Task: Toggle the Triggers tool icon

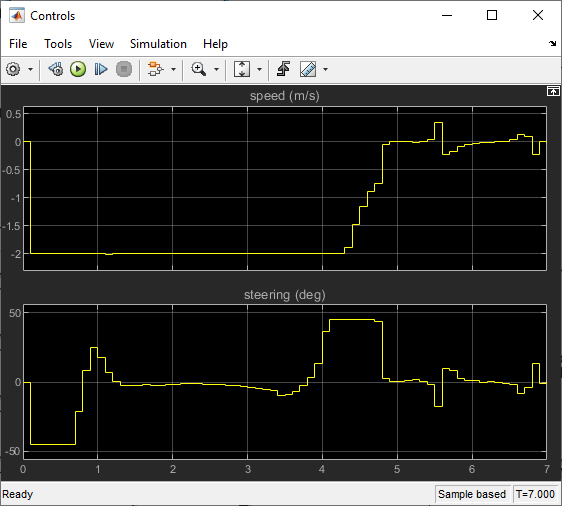Action: click(x=284, y=69)
